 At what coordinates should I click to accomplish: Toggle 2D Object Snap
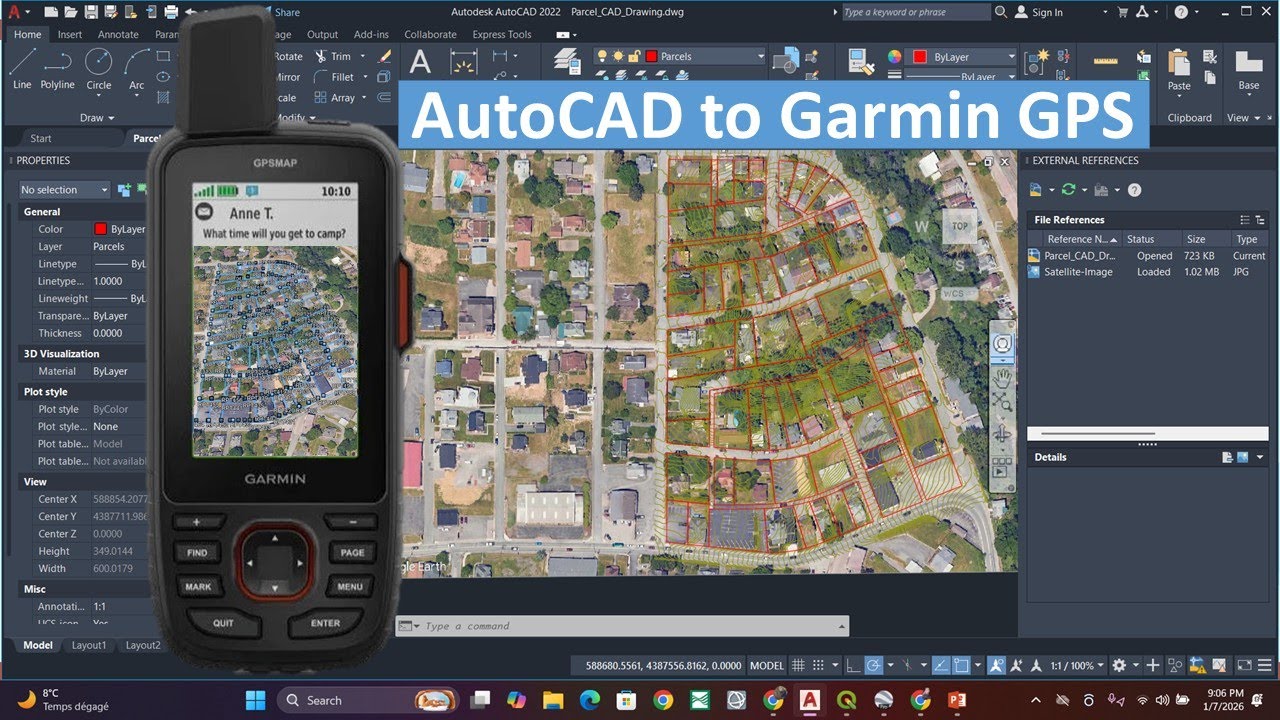[961, 665]
